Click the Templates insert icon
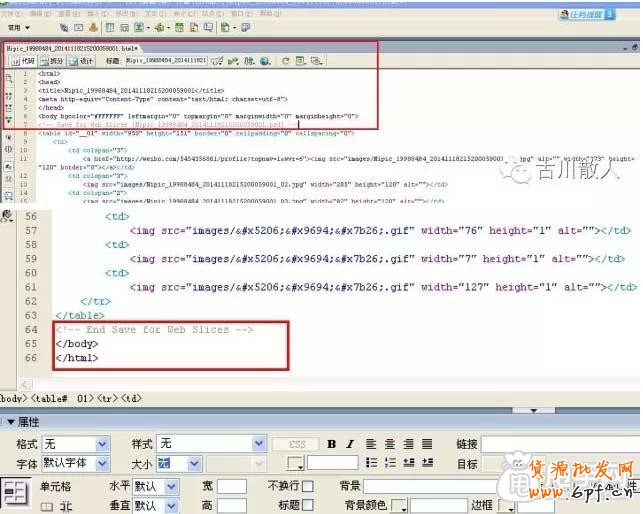643x514 pixels. coord(225,27)
